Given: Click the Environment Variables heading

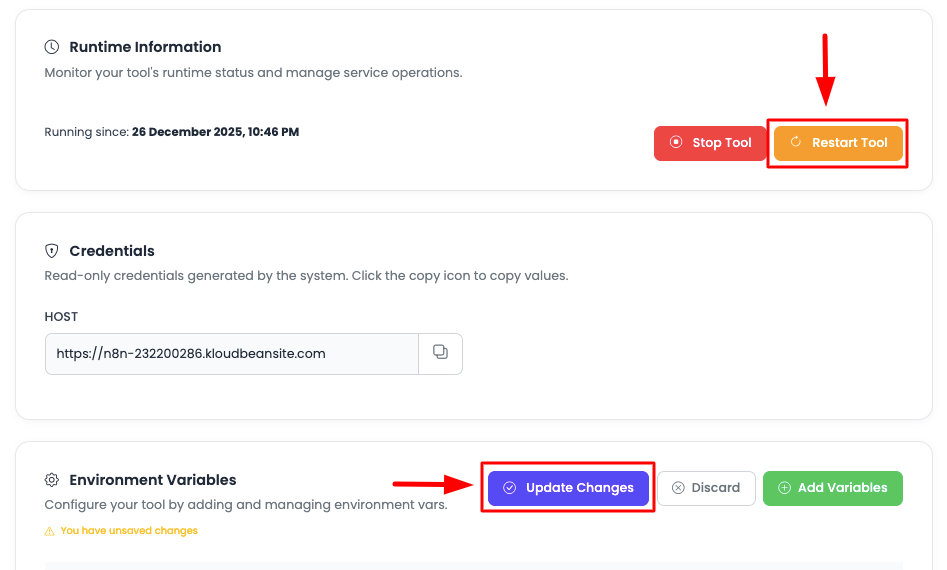Looking at the screenshot, I should coord(153,480).
